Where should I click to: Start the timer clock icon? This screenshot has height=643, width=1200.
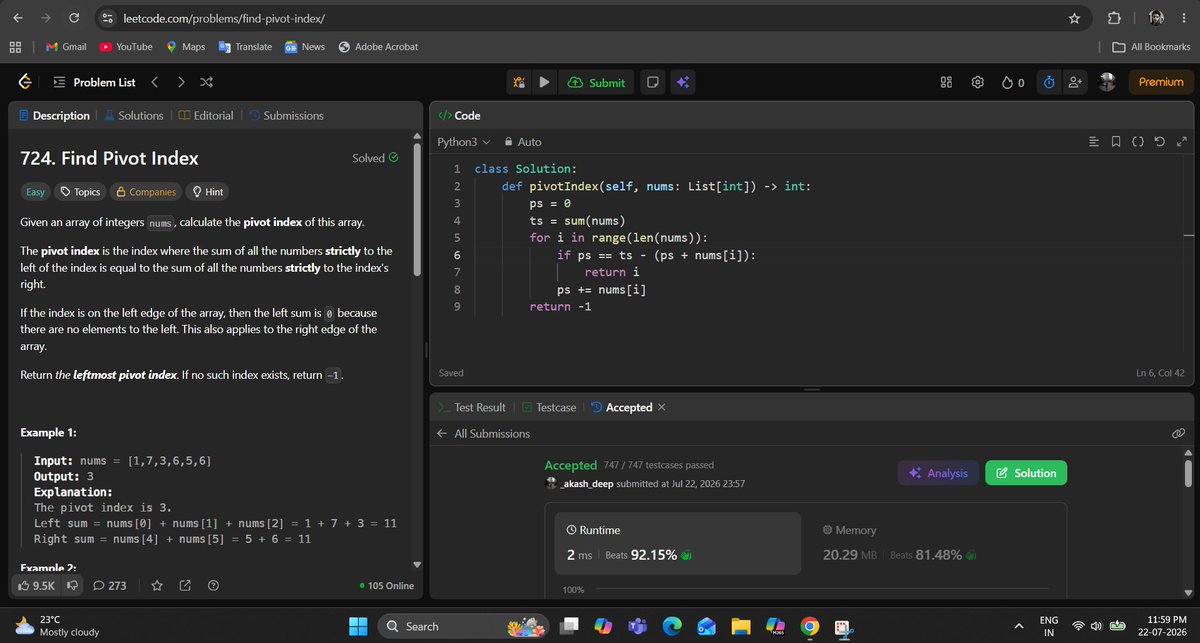pos(1049,83)
